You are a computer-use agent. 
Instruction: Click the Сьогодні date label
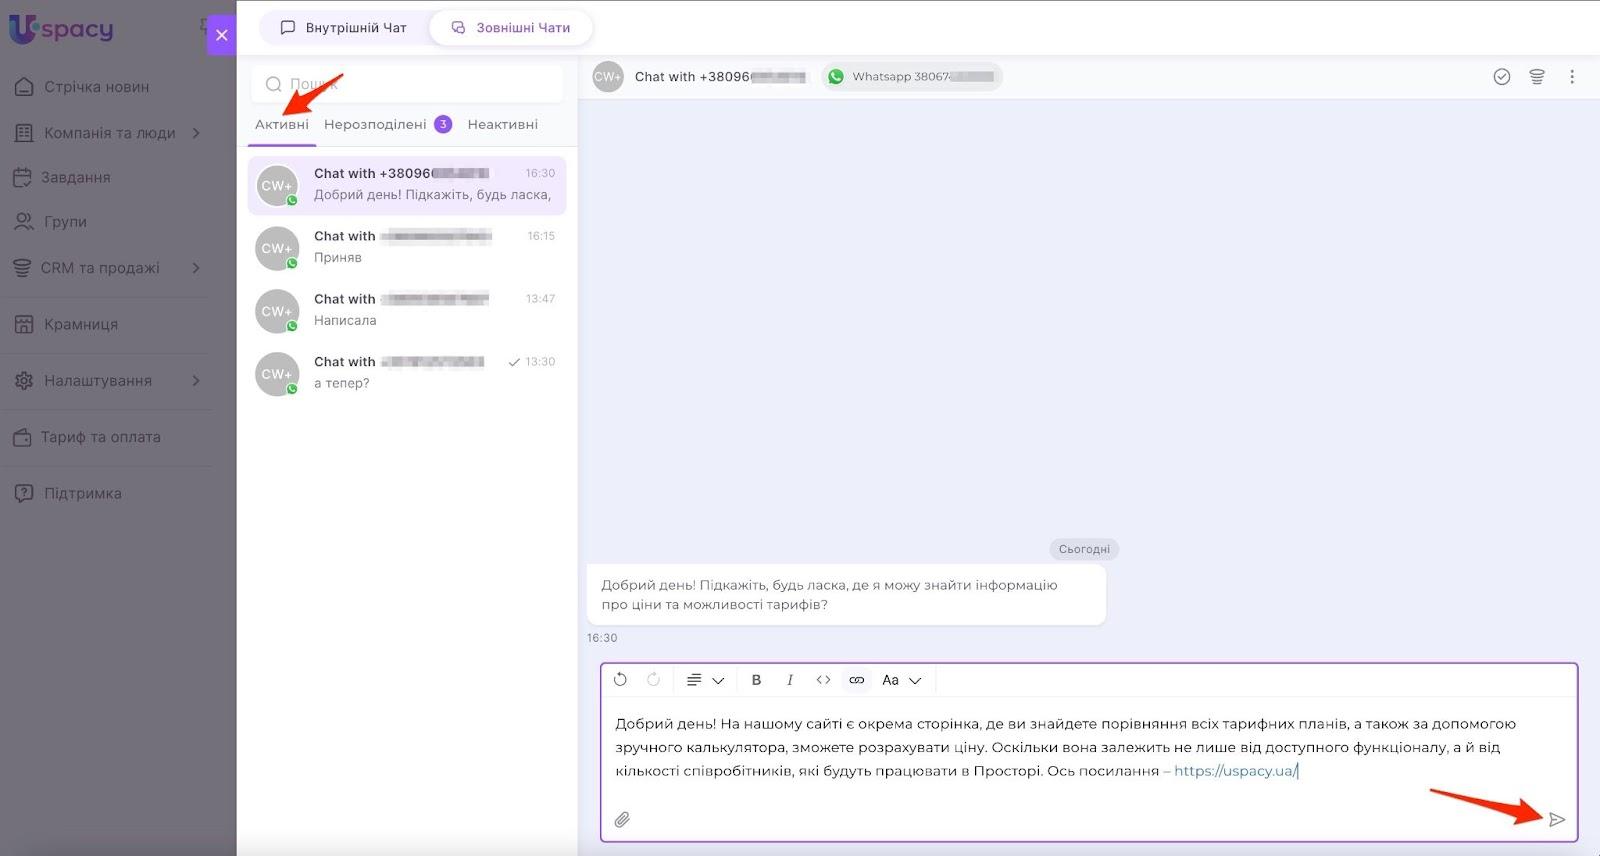pyautogui.click(x=1084, y=549)
